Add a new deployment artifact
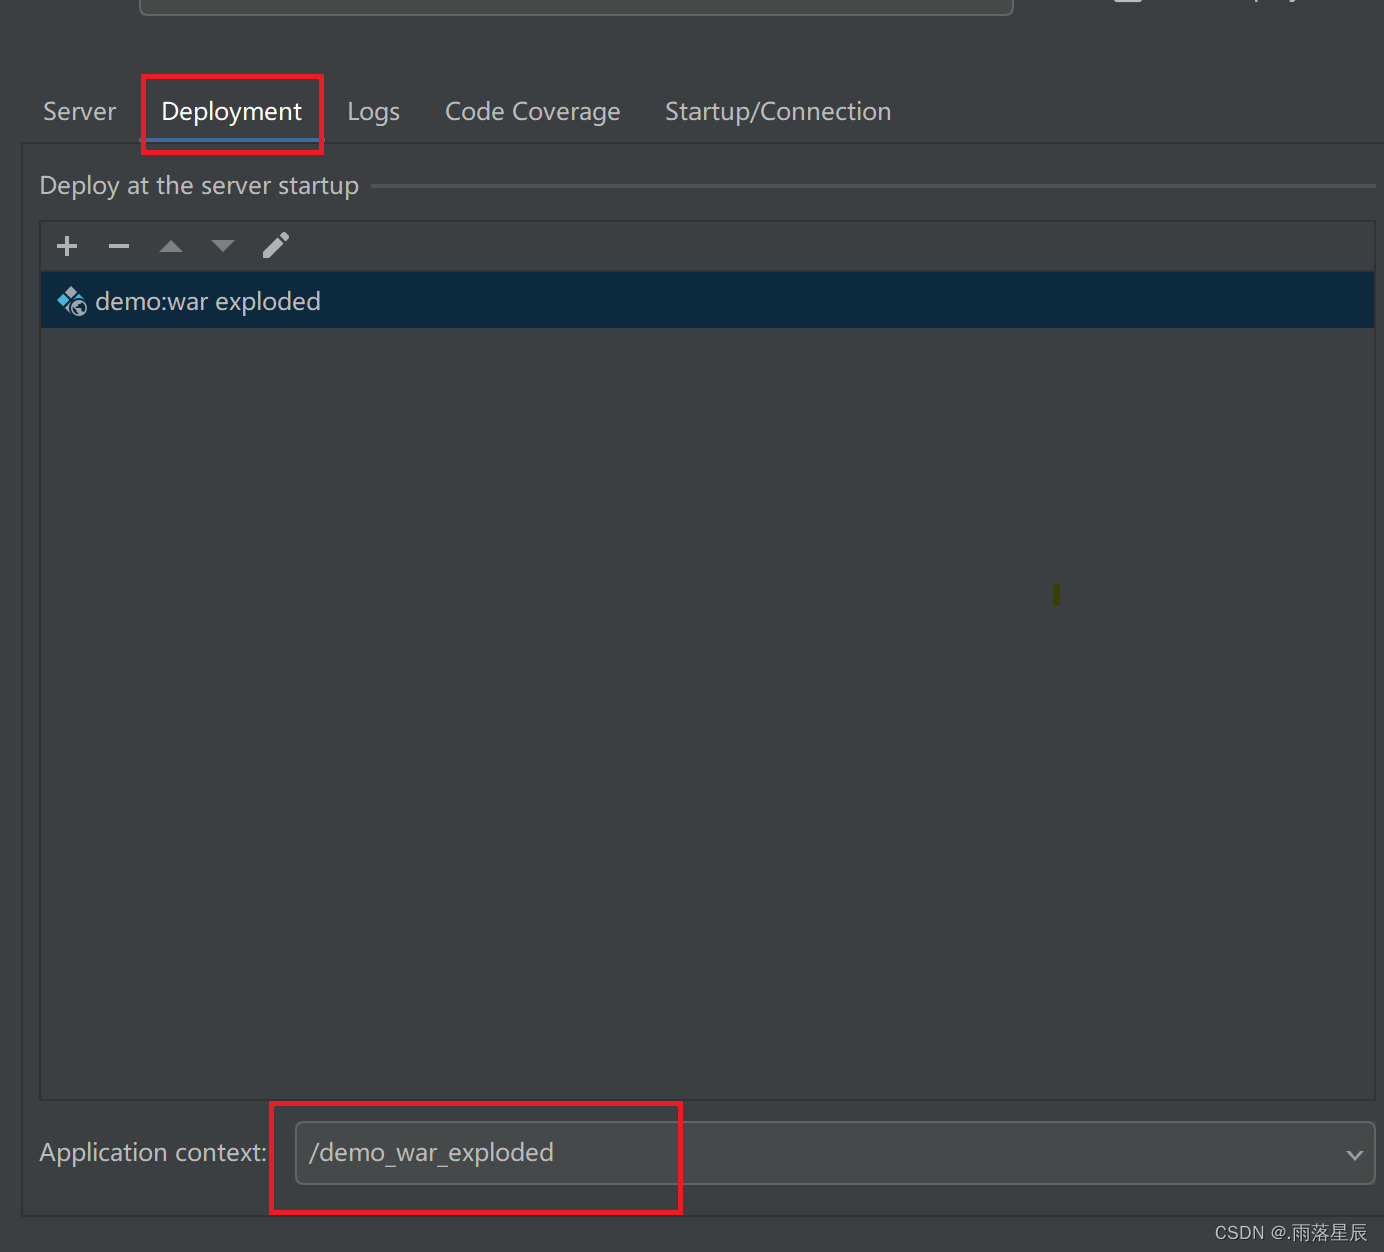The height and width of the screenshot is (1252, 1384). [67, 246]
